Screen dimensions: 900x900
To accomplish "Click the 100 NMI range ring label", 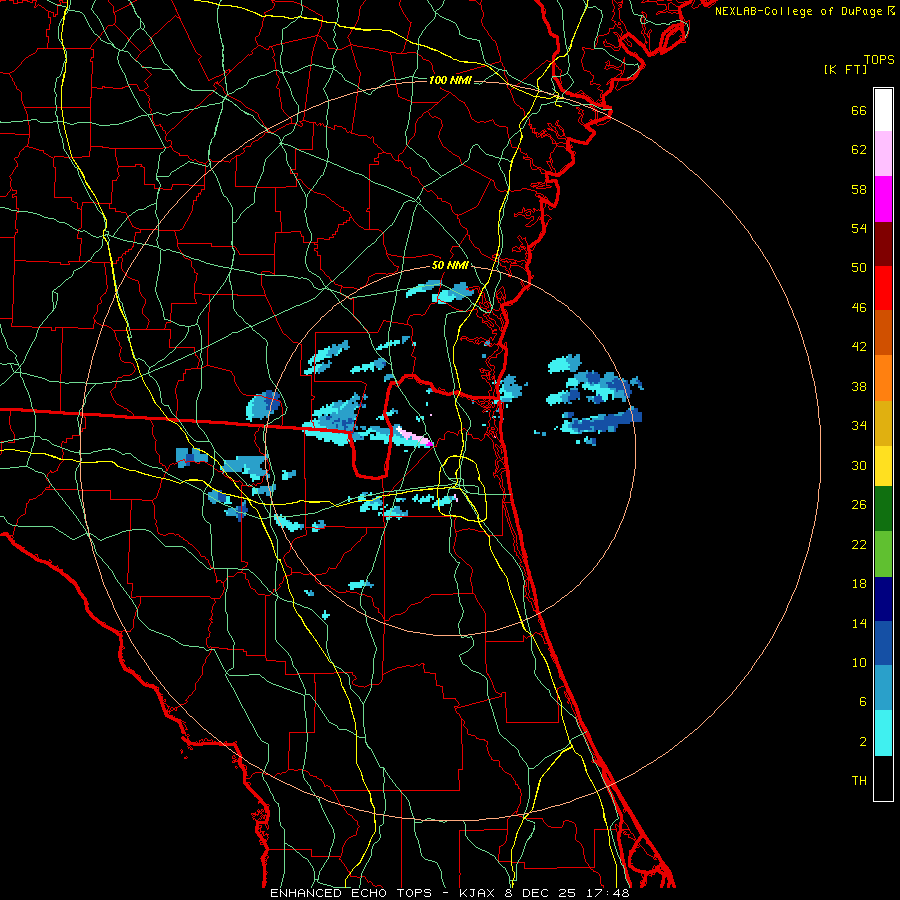I will click(450, 80).
